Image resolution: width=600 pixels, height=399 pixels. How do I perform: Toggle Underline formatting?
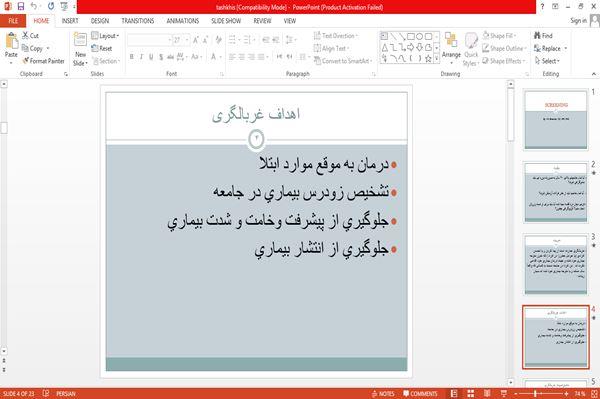[151, 57]
